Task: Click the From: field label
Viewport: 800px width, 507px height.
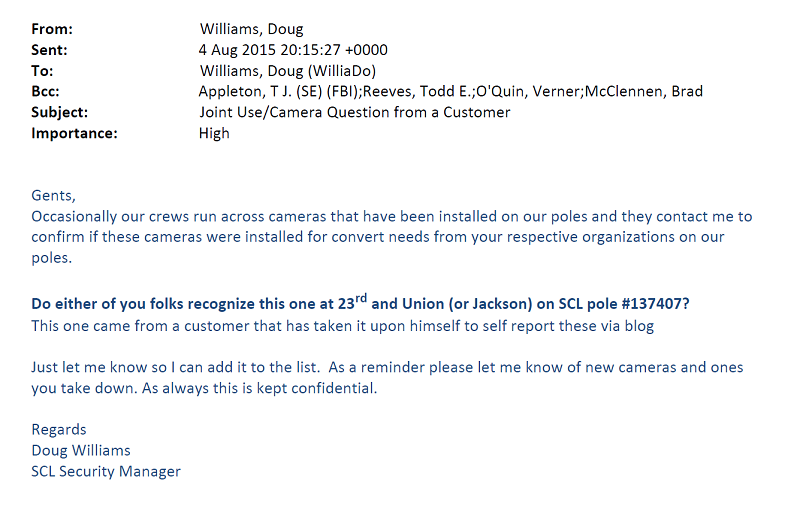Action: pos(52,29)
